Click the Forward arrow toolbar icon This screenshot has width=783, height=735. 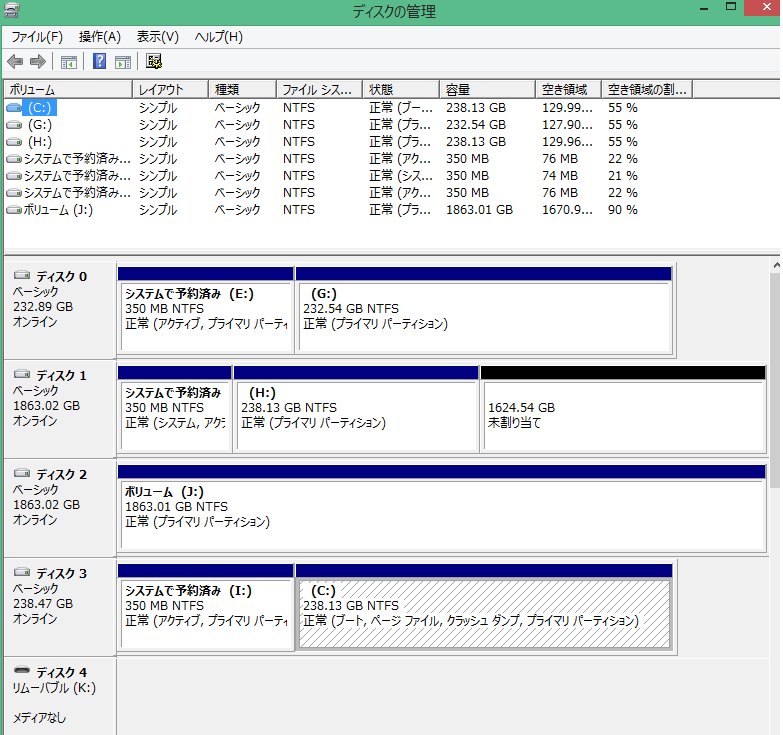coord(37,62)
